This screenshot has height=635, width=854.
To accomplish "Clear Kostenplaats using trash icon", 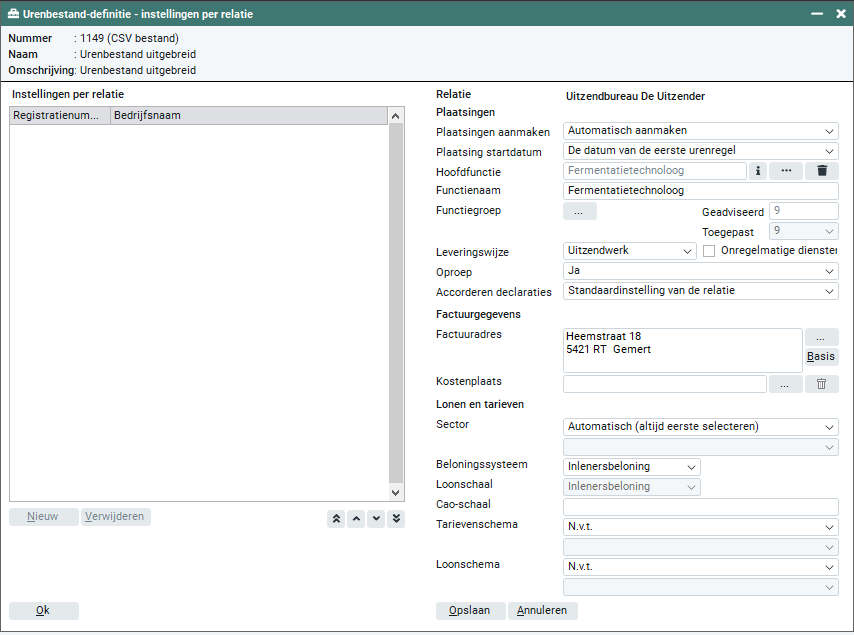I will click(821, 384).
